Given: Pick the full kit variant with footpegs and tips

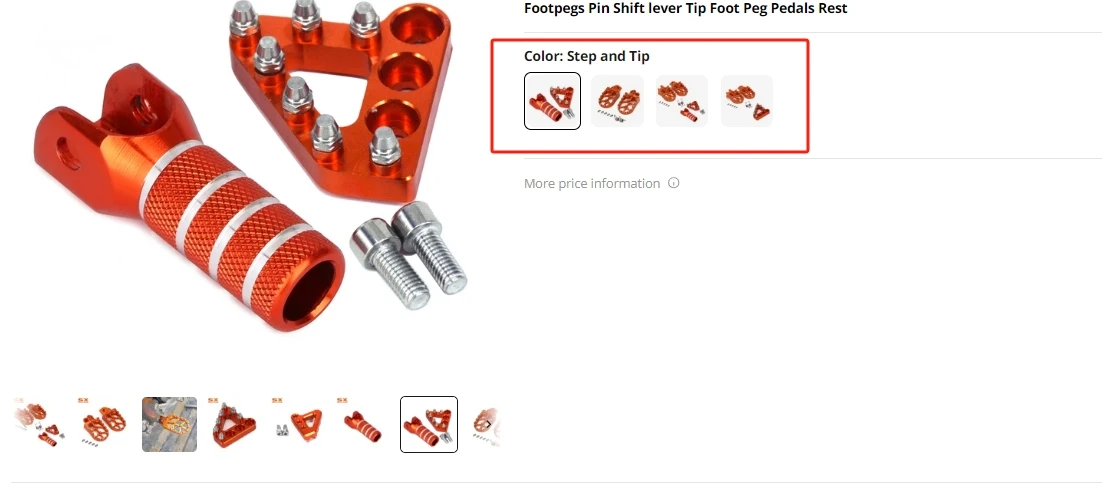Looking at the screenshot, I should 682,101.
